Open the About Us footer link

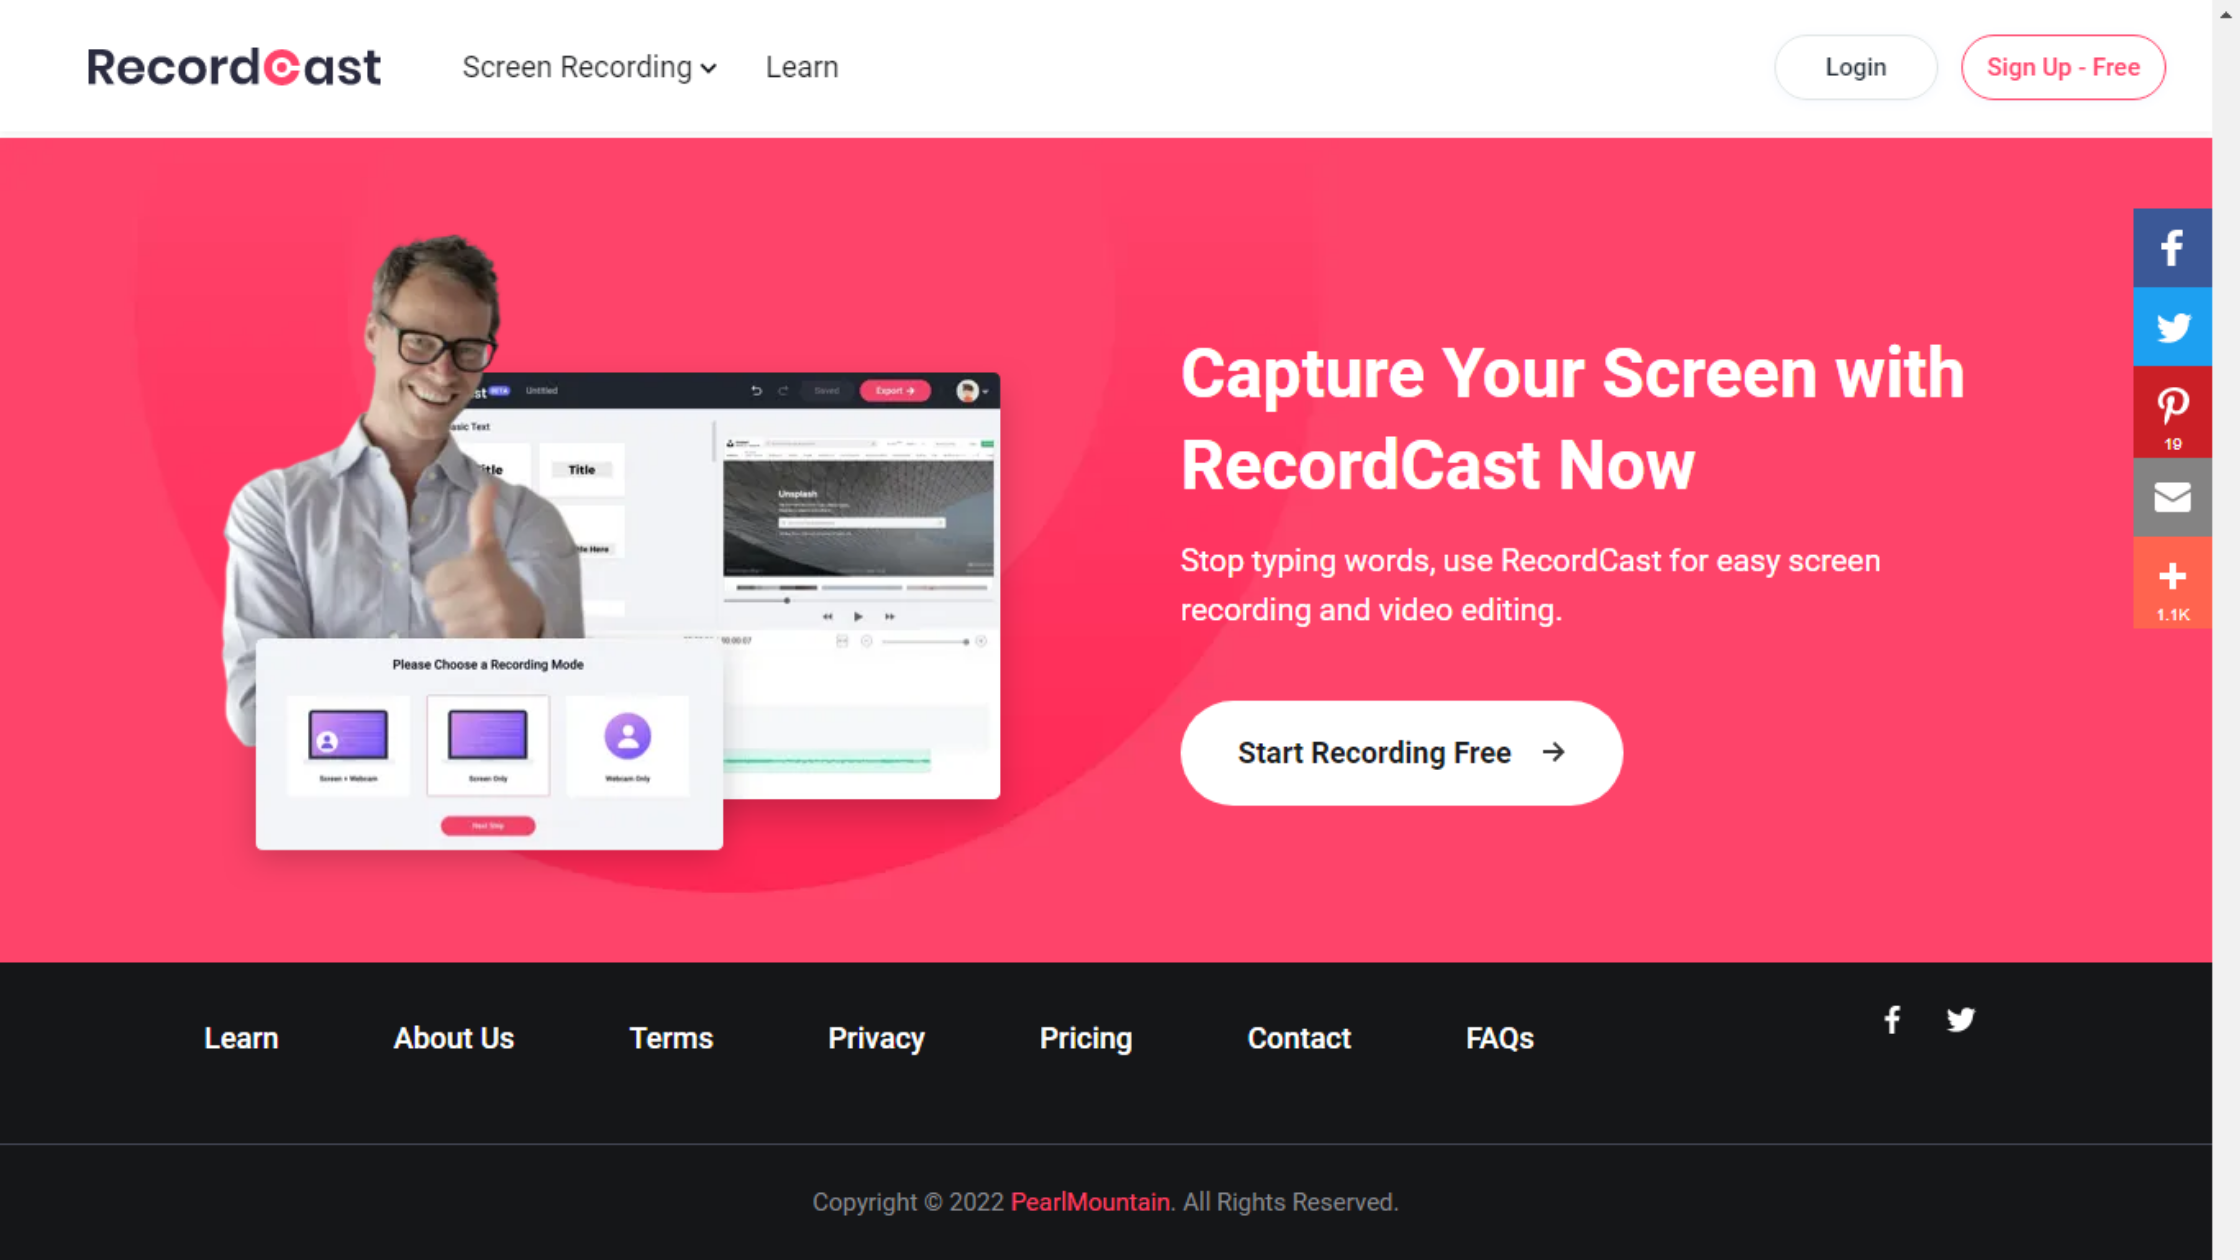(x=453, y=1038)
